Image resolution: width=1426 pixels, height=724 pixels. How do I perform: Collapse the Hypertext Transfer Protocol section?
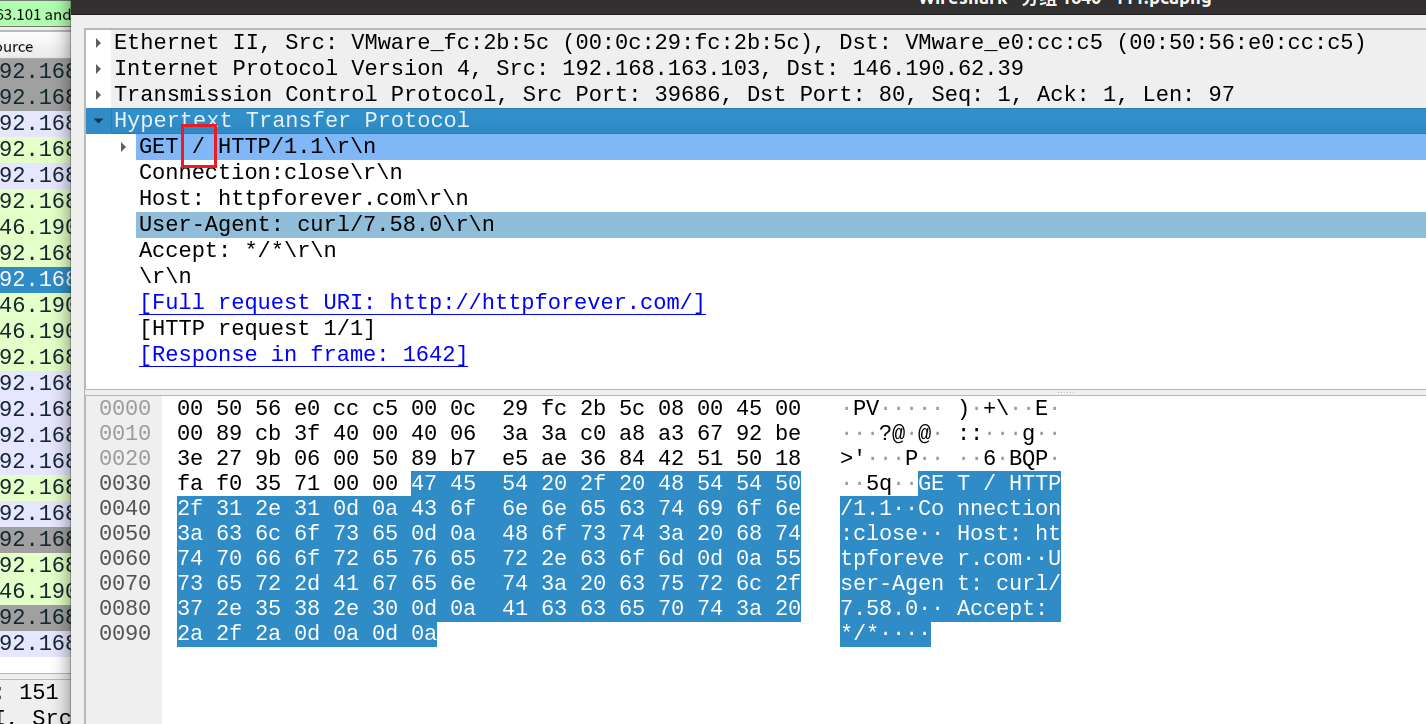[x=98, y=121]
